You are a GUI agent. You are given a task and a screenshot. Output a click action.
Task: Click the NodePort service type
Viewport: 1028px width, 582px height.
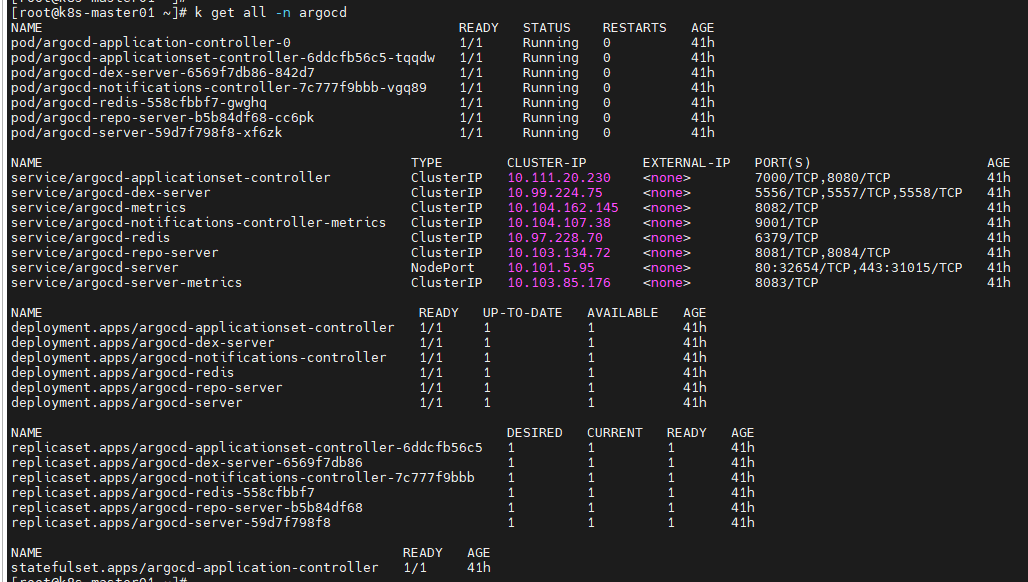tap(443, 268)
